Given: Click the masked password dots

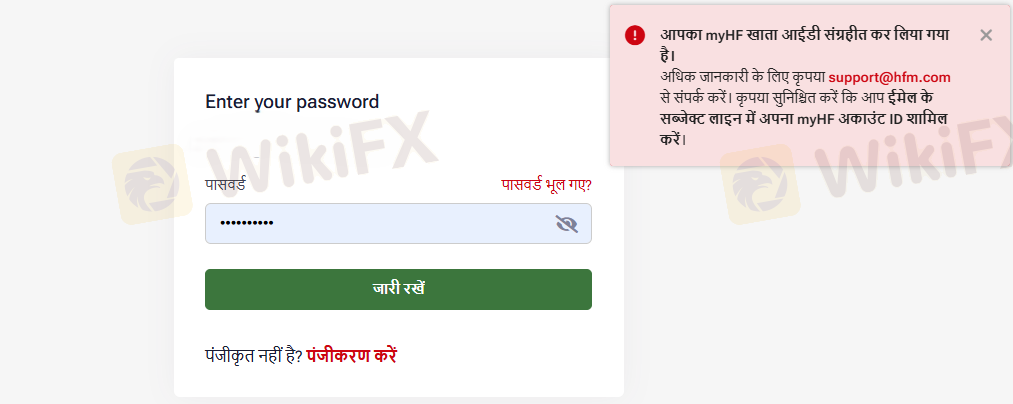Looking at the screenshot, I should tap(246, 224).
